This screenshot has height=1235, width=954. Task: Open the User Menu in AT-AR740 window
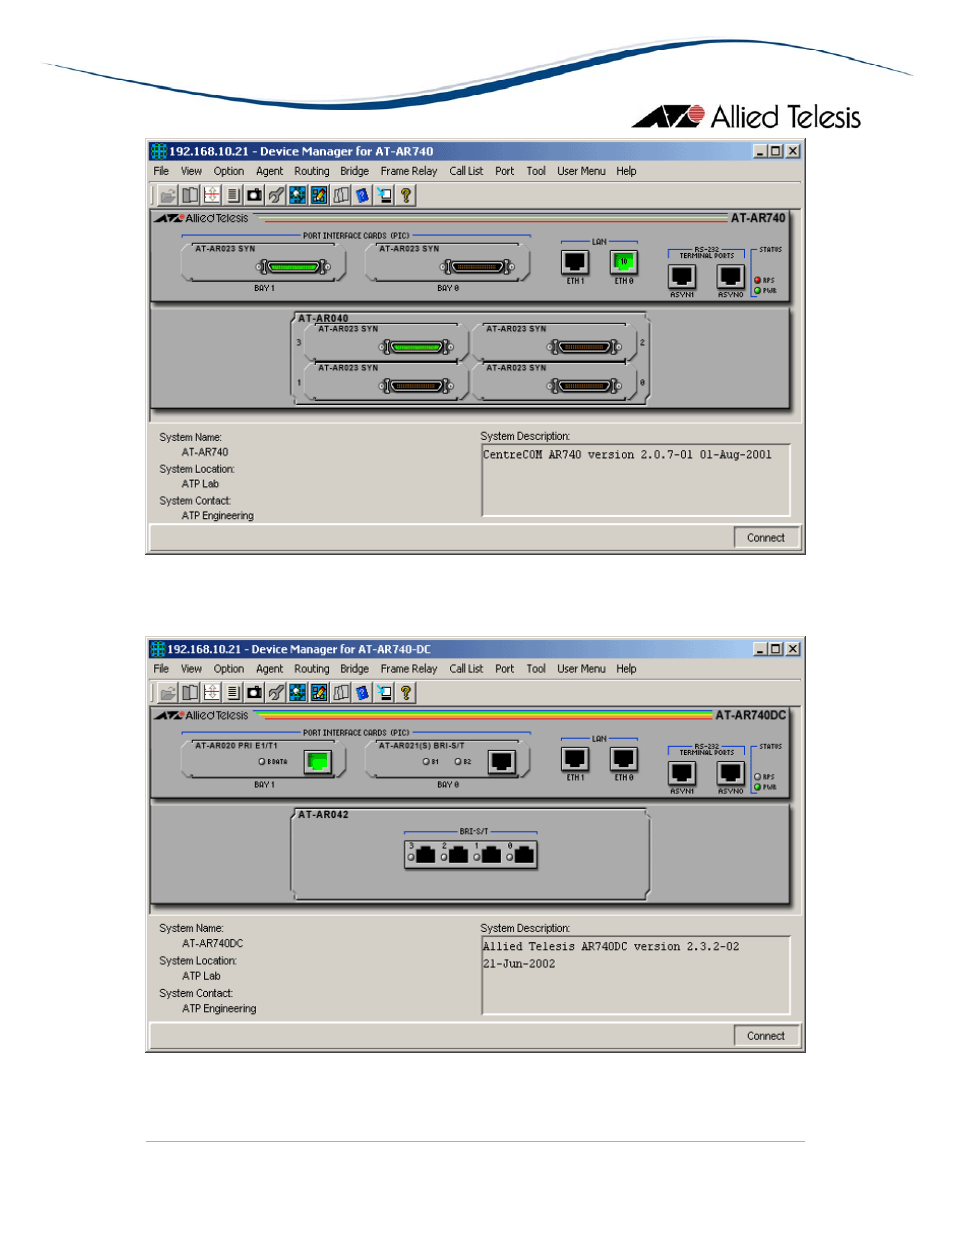click(581, 171)
